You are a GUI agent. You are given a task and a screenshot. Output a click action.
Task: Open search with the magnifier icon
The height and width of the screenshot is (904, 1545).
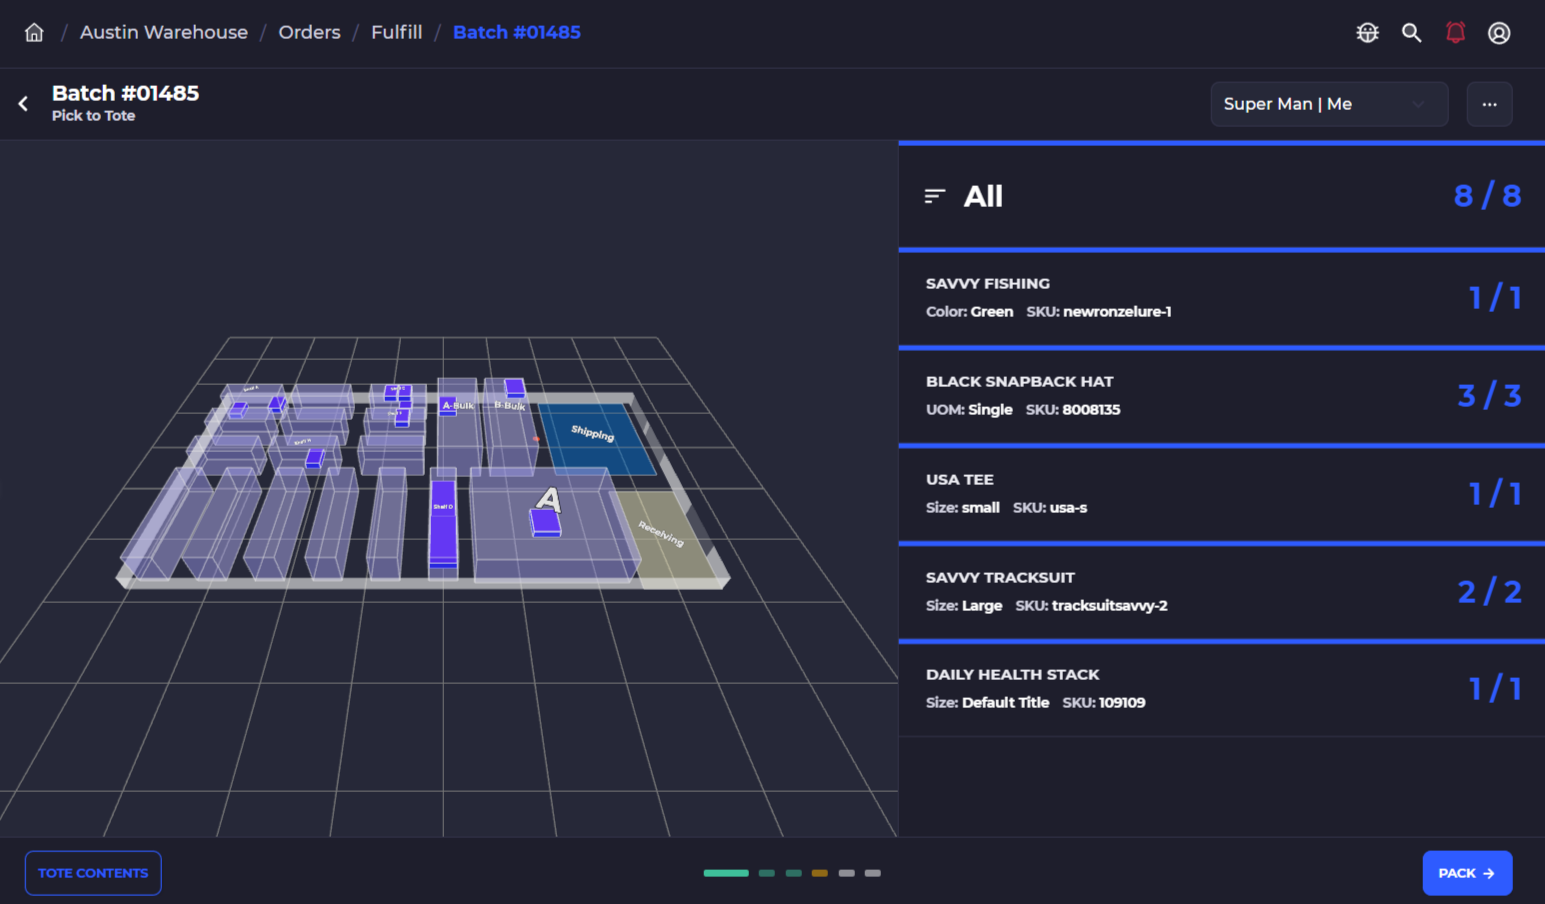1411,33
